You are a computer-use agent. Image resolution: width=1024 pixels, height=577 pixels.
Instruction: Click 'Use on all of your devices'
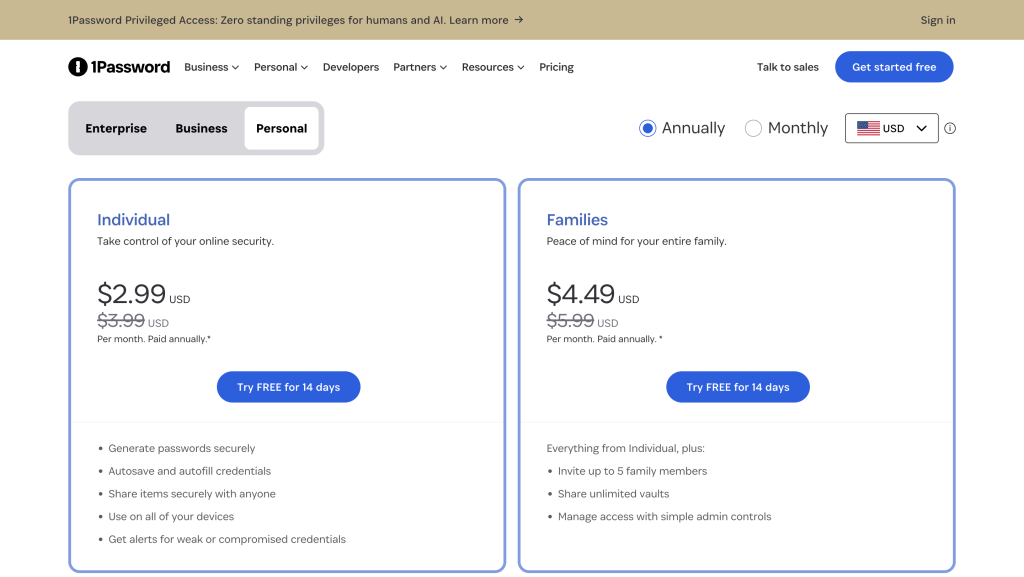pos(171,516)
